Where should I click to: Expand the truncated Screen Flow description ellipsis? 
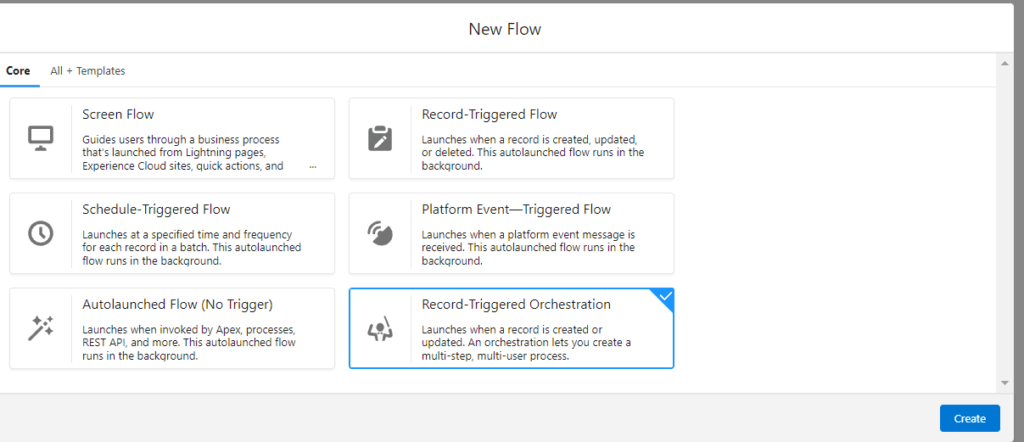tap(313, 166)
